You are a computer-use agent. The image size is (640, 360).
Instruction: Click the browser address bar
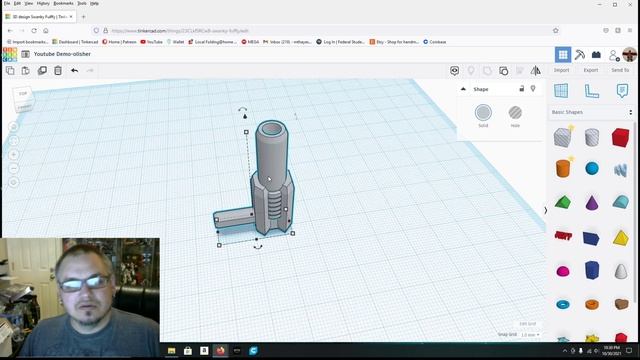coord(327,31)
